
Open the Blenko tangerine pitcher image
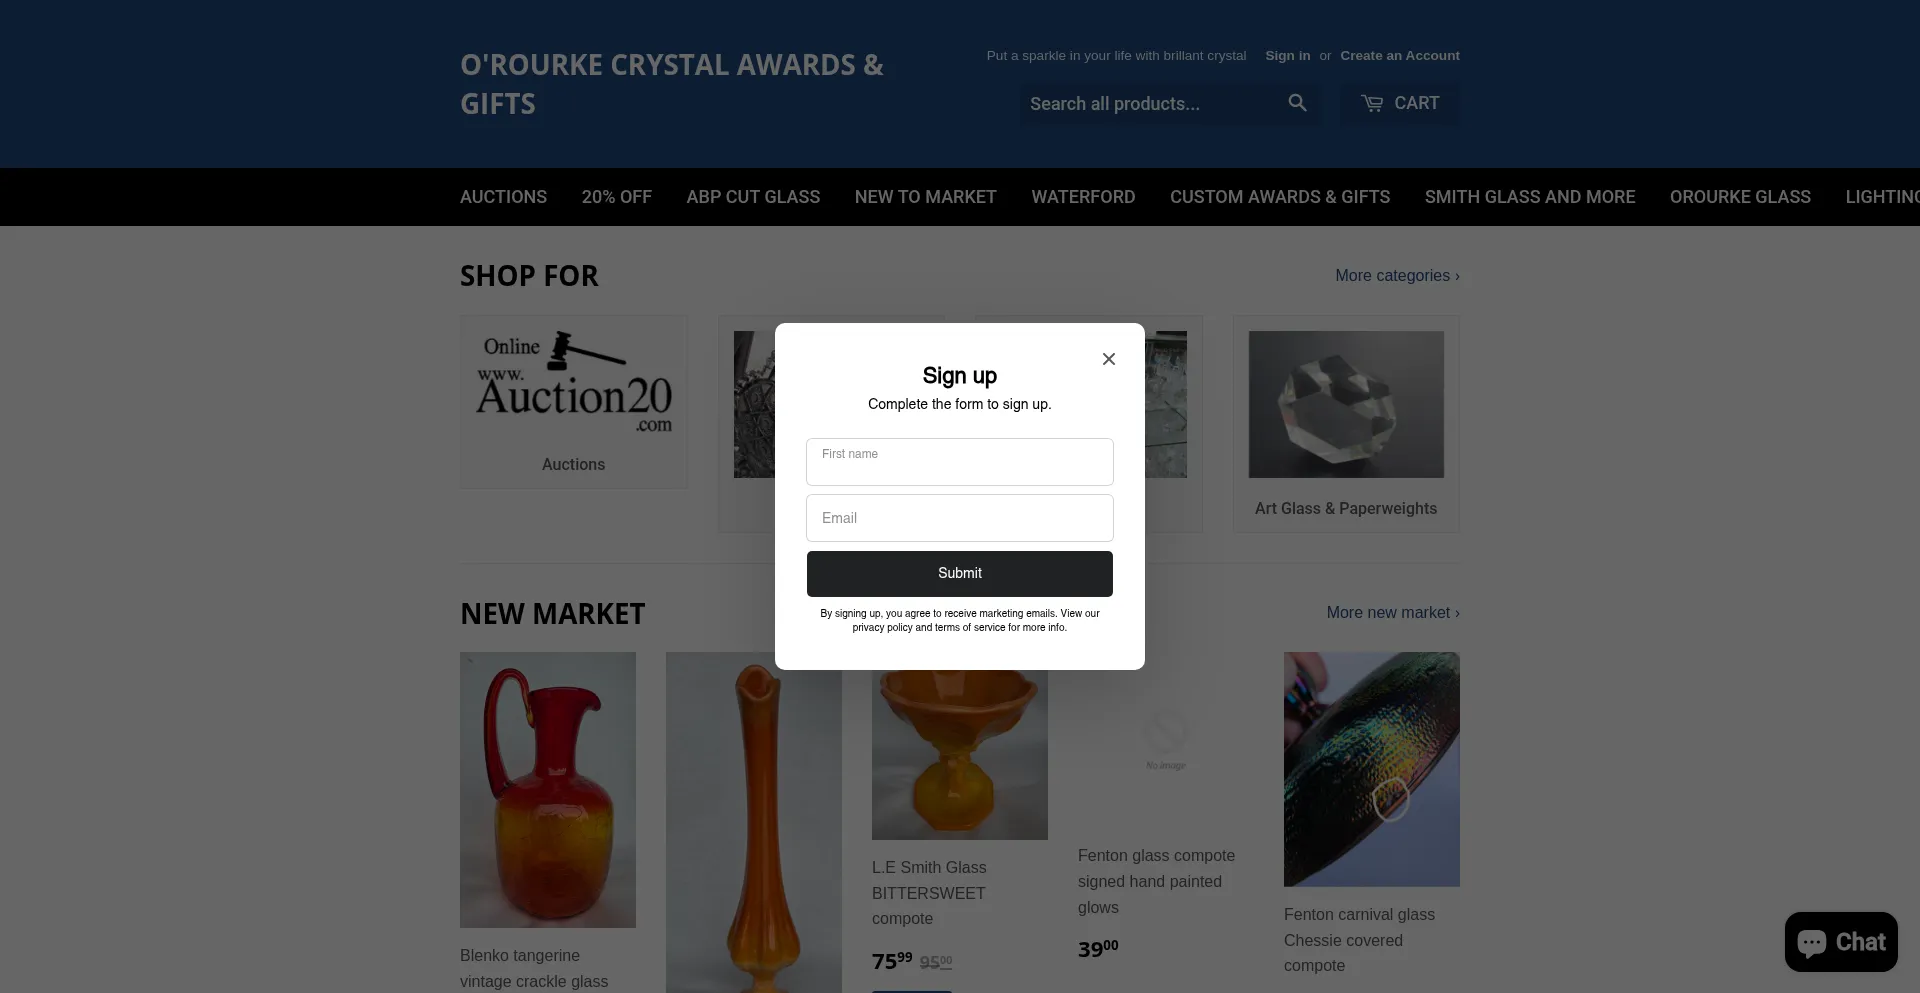[x=548, y=790]
